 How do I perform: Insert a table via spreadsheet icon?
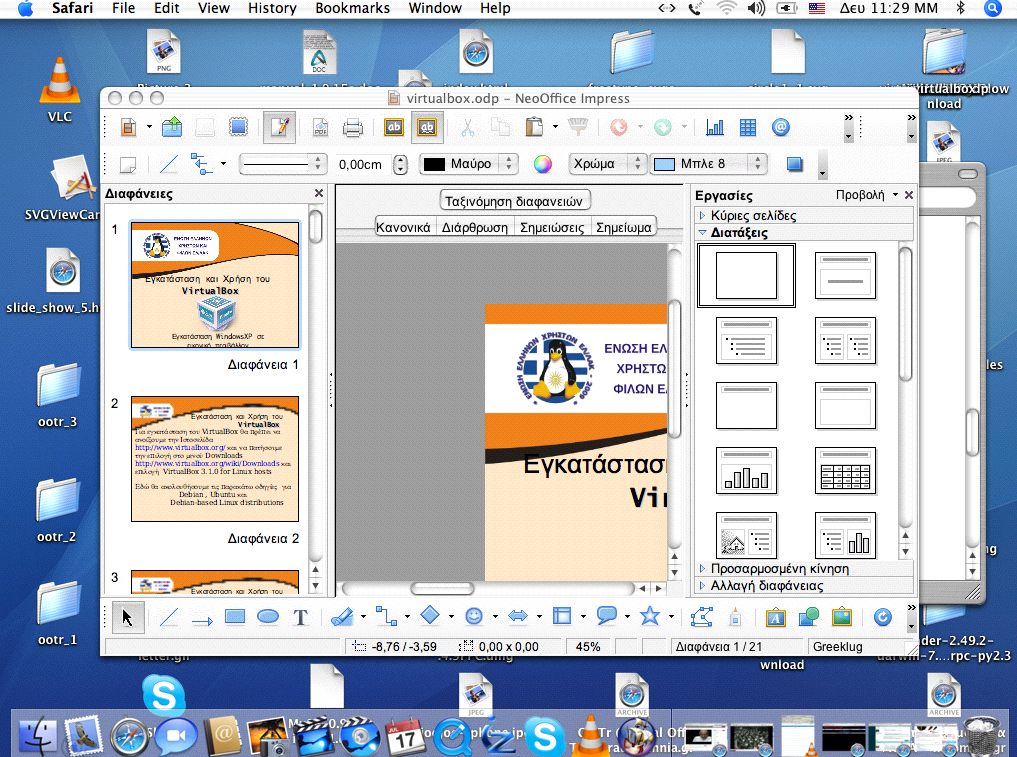[x=748, y=127]
